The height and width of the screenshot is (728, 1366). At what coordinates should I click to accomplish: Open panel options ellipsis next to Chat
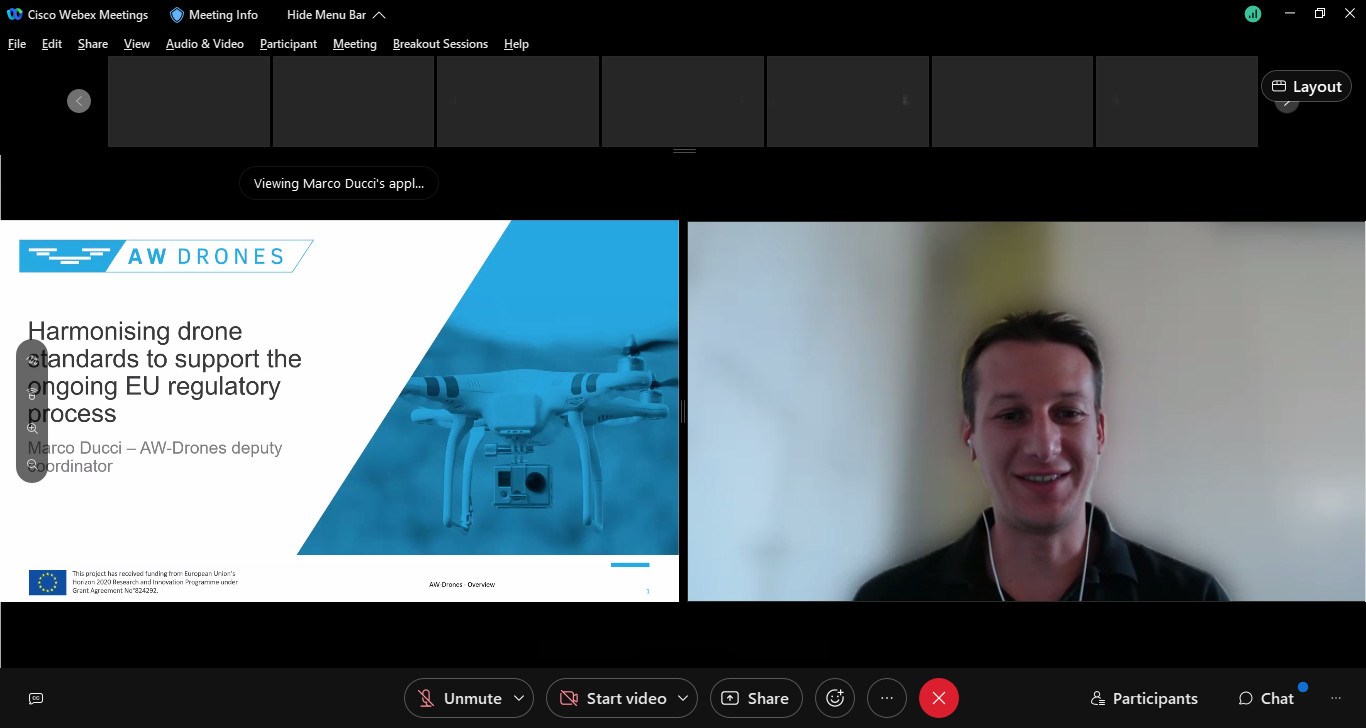(1335, 698)
